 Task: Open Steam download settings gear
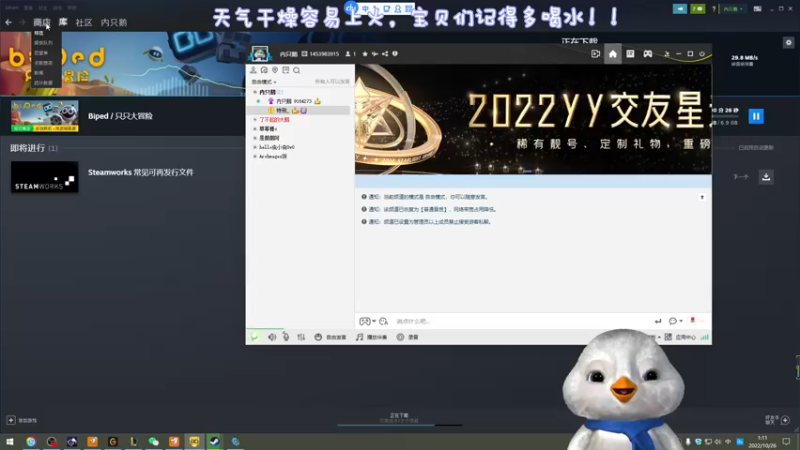[788, 42]
